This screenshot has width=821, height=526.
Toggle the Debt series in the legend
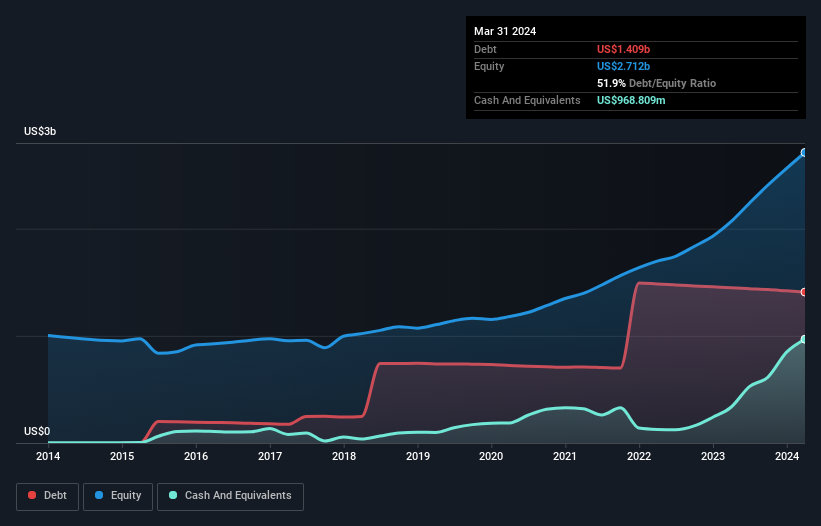47,496
